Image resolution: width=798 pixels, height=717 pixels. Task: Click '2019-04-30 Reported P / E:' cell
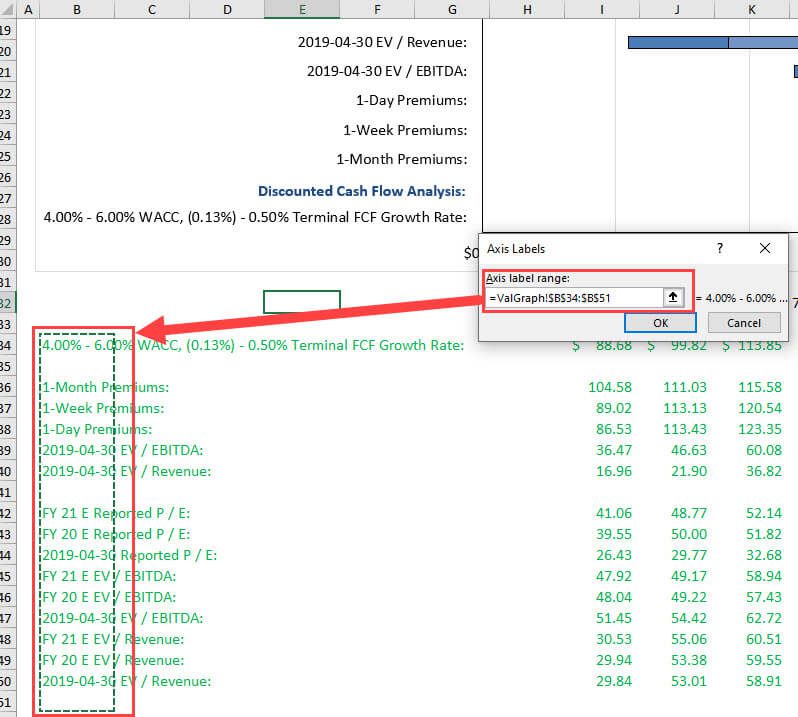(129, 555)
